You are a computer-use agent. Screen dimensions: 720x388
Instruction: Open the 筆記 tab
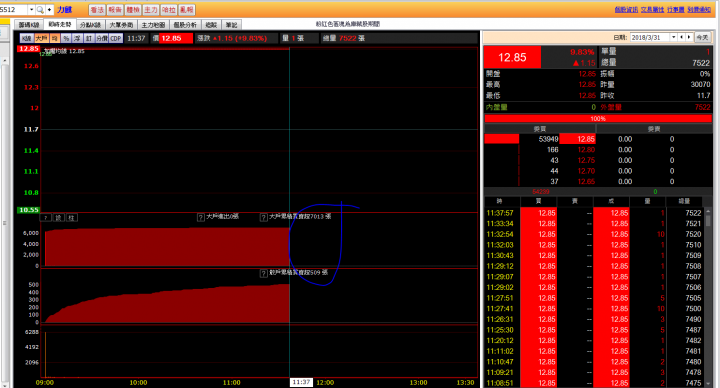pyautogui.click(x=231, y=25)
